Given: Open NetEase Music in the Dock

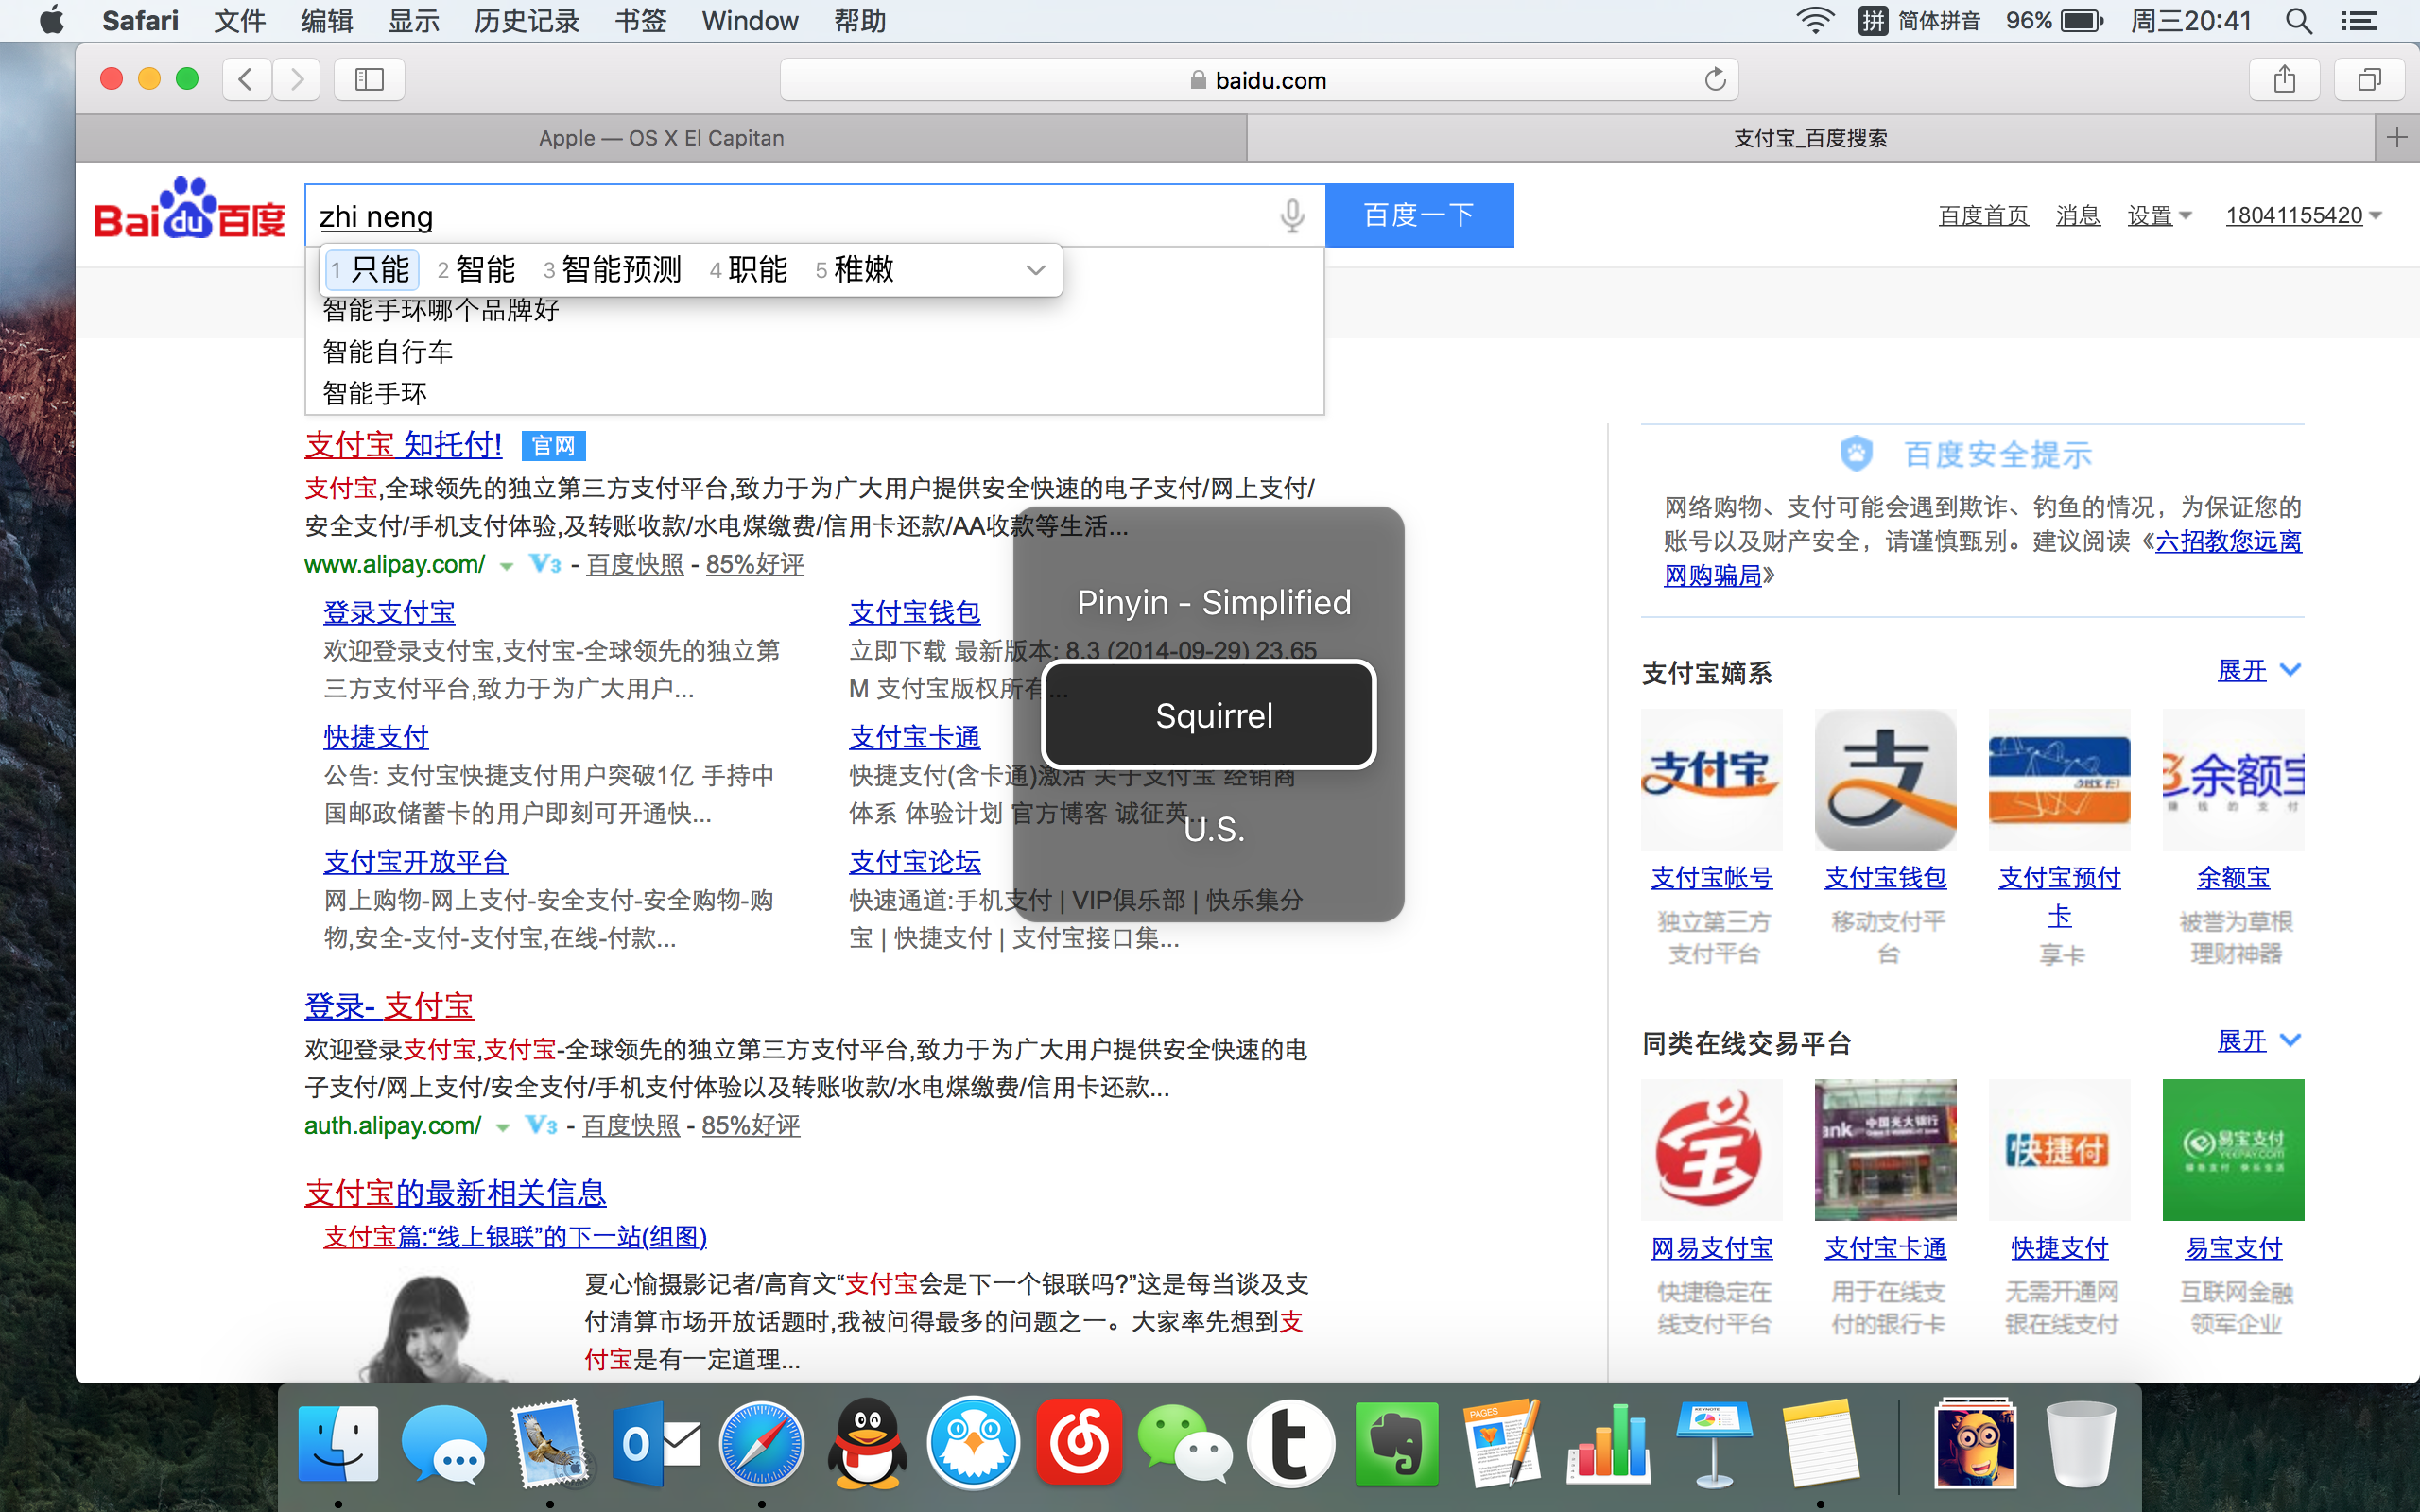Looking at the screenshot, I should coord(1080,1443).
